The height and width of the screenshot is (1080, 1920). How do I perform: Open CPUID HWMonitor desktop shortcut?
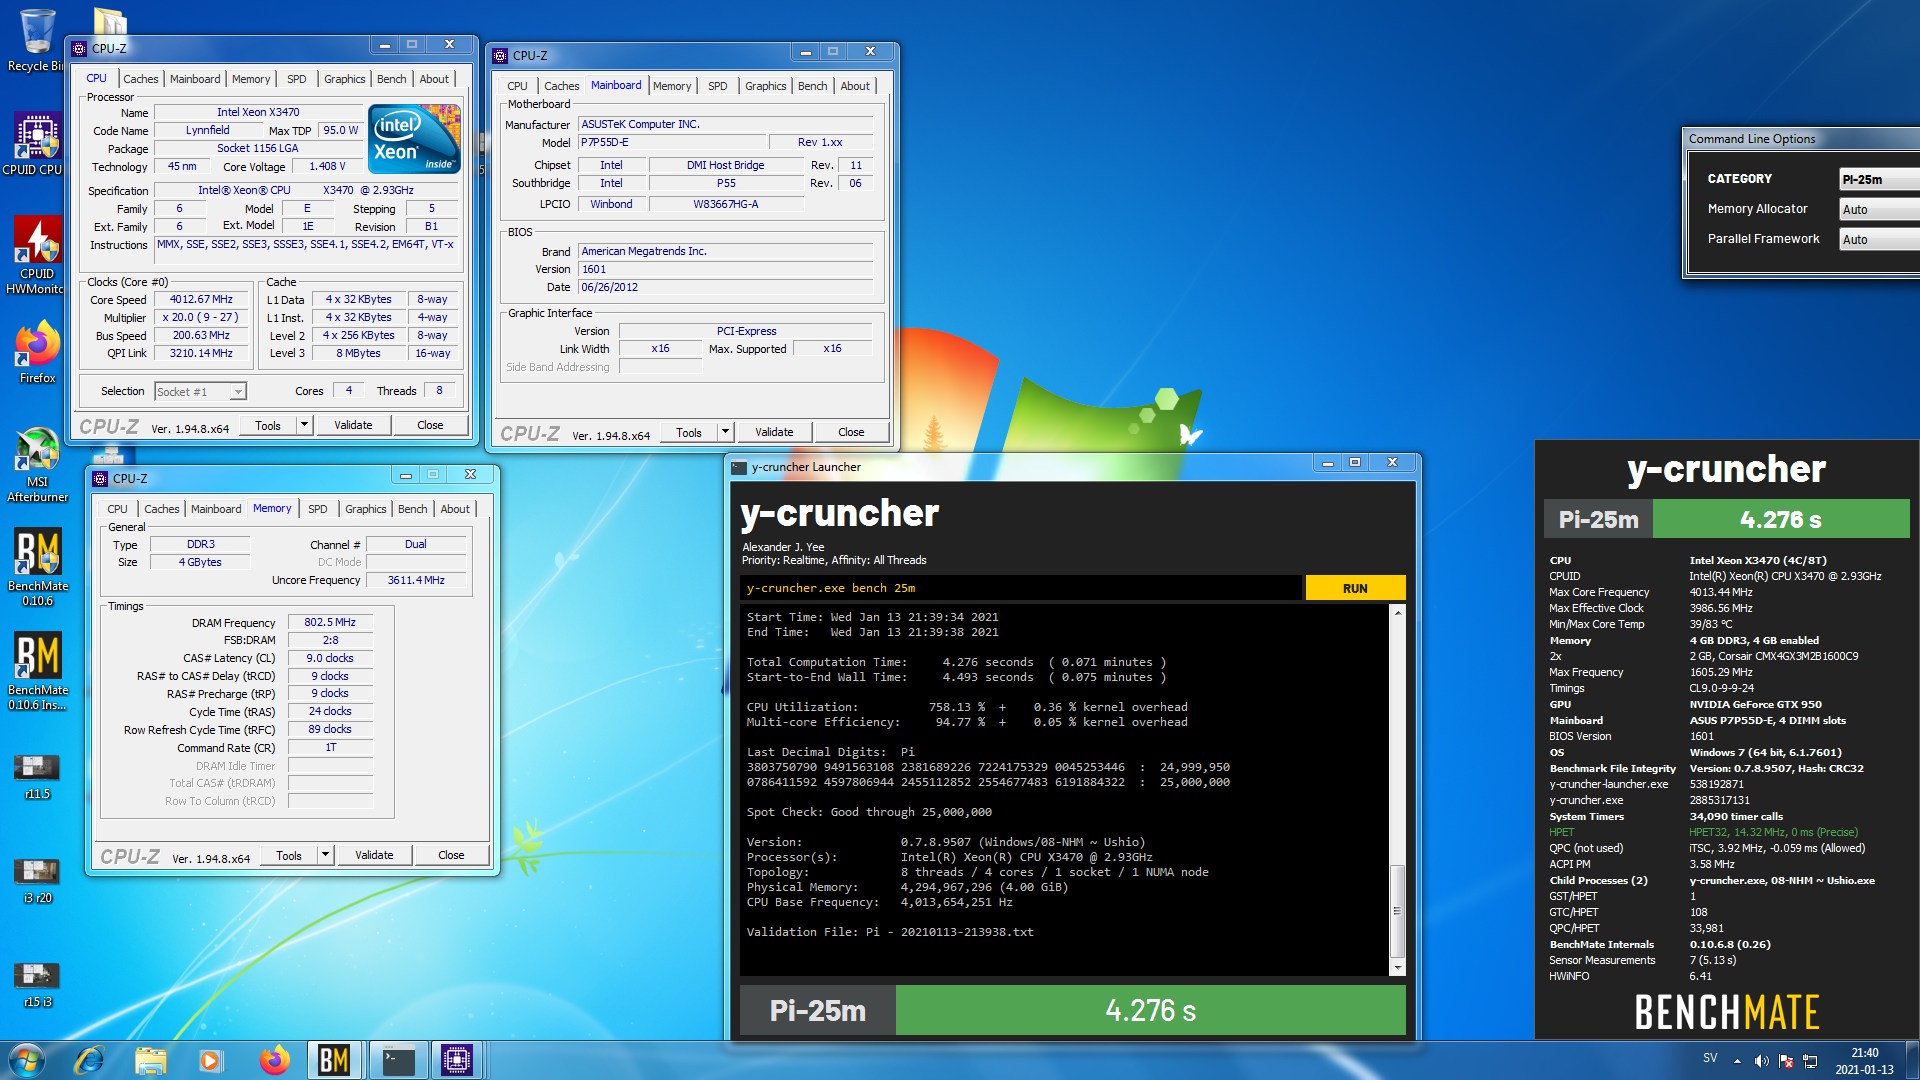[x=36, y=255]
